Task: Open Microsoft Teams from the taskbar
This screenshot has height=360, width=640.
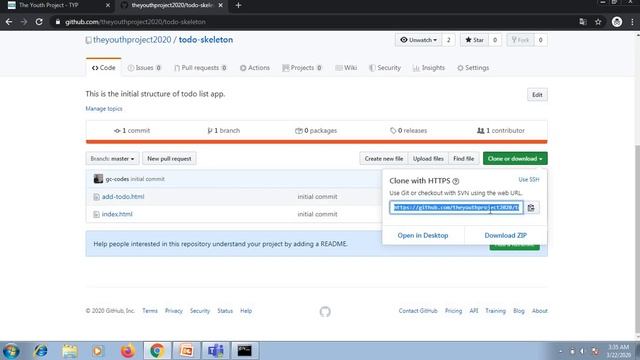Action: [216, 351]
